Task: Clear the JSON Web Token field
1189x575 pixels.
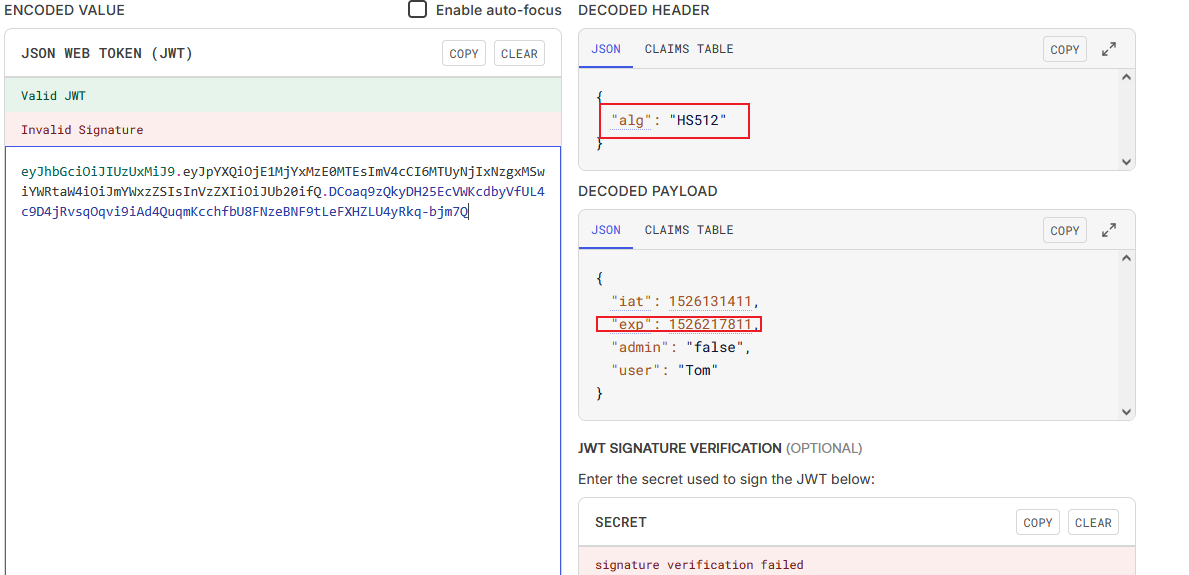Action: click(519, 54)
